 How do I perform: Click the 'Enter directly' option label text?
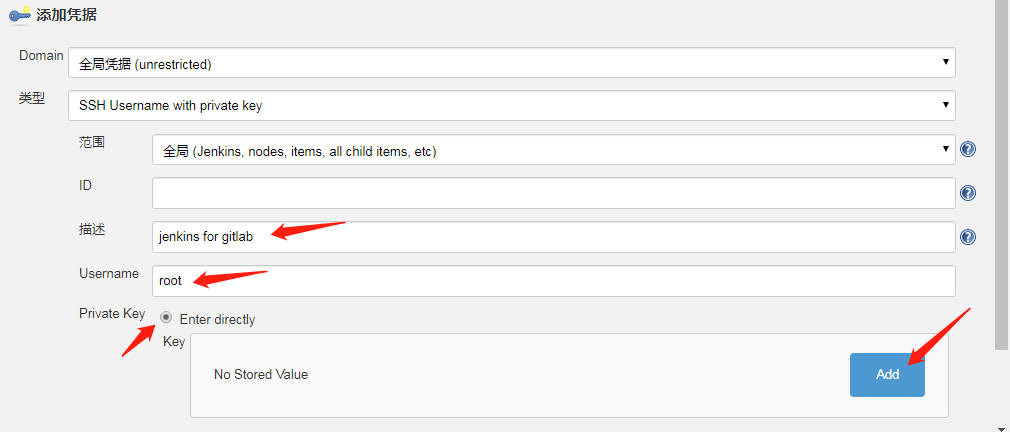(217, 319)
